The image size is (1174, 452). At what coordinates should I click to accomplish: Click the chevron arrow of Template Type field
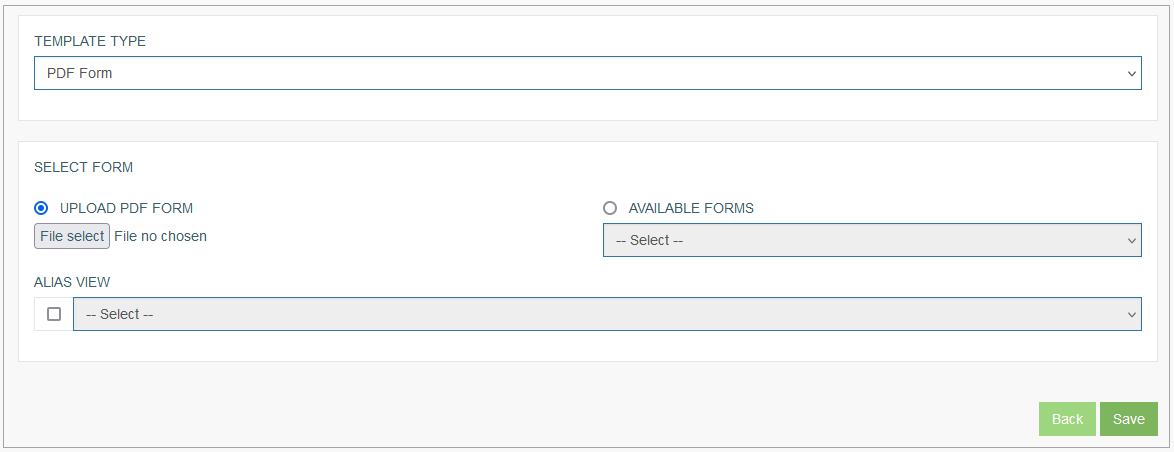tap(1131, 73)
